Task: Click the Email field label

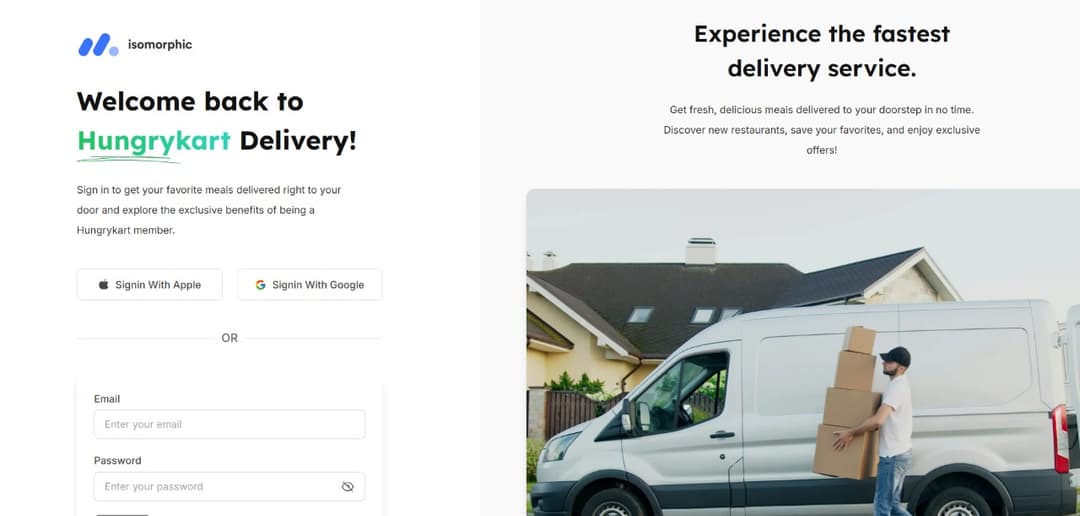Action: pyautogui.click(x=107, y=399)
